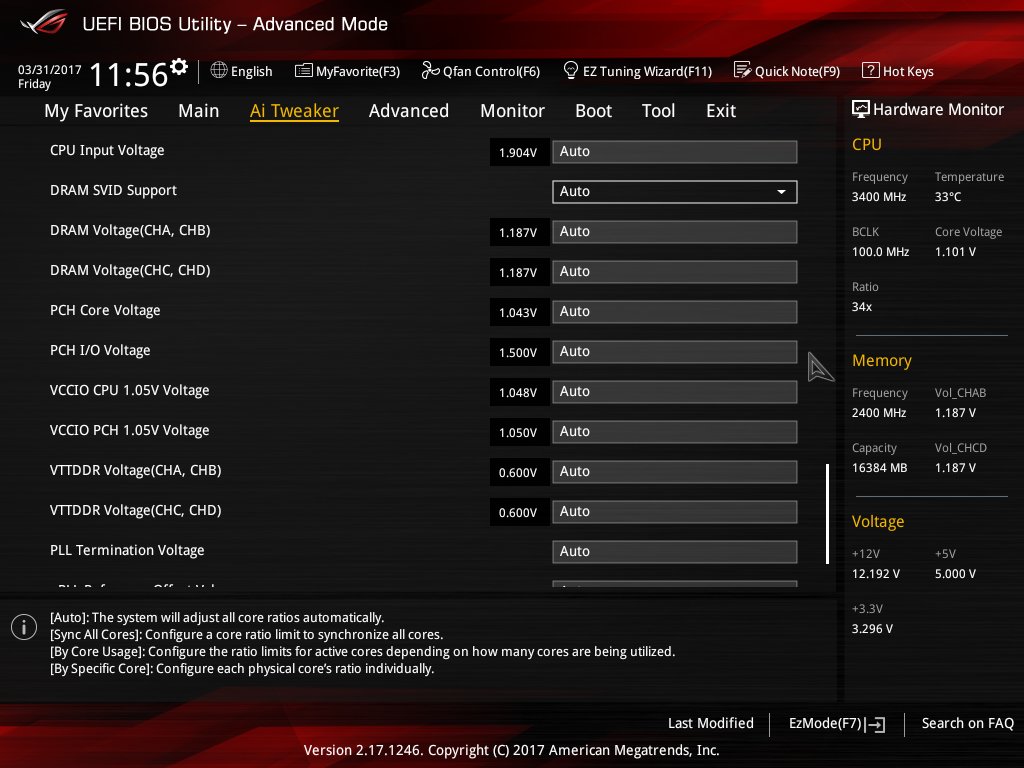Click the VCCIO CPU 1.05V Voltage field
1024x768 pixels.
[x=675, y=392]
